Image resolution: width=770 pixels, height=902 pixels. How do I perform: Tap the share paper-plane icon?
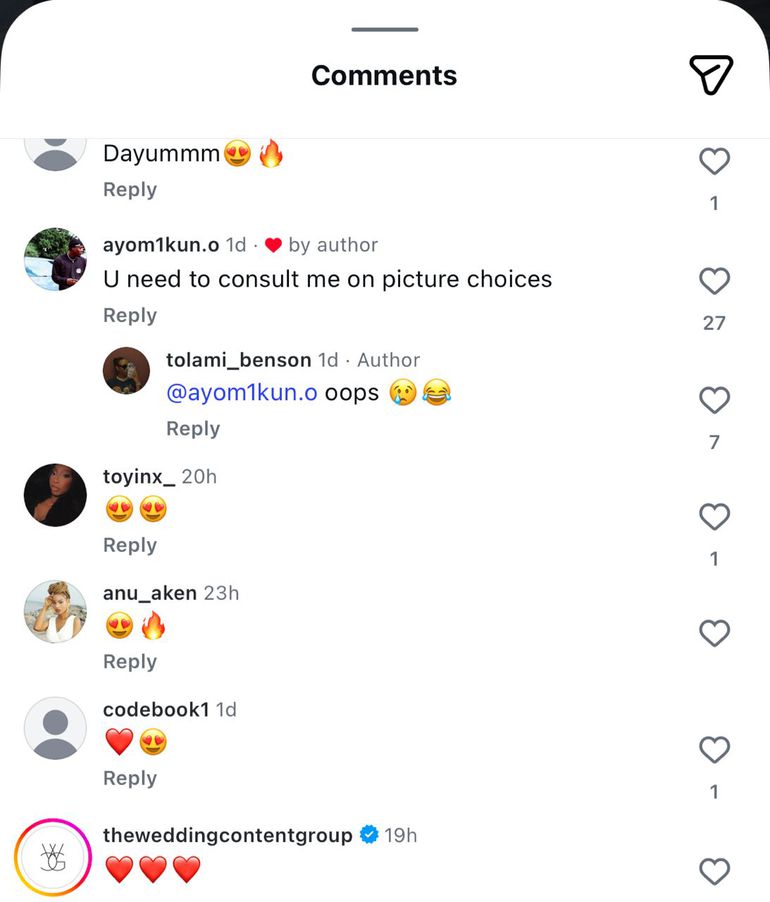pyautogui.click(x=711, y=75)
